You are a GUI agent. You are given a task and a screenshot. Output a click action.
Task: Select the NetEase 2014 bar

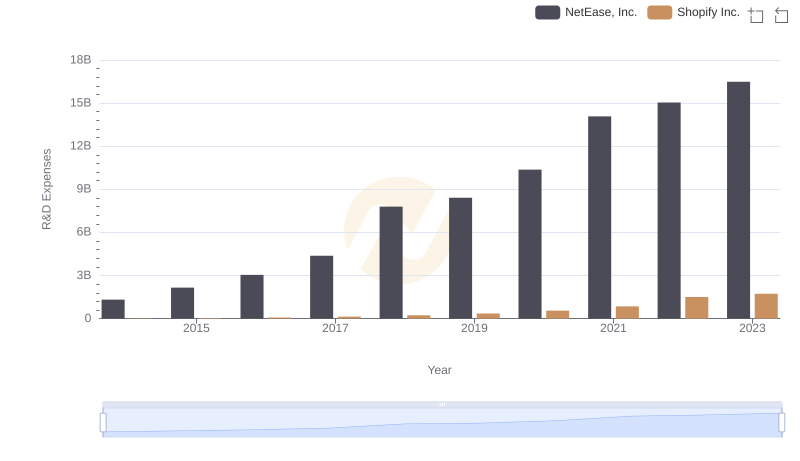113,309
